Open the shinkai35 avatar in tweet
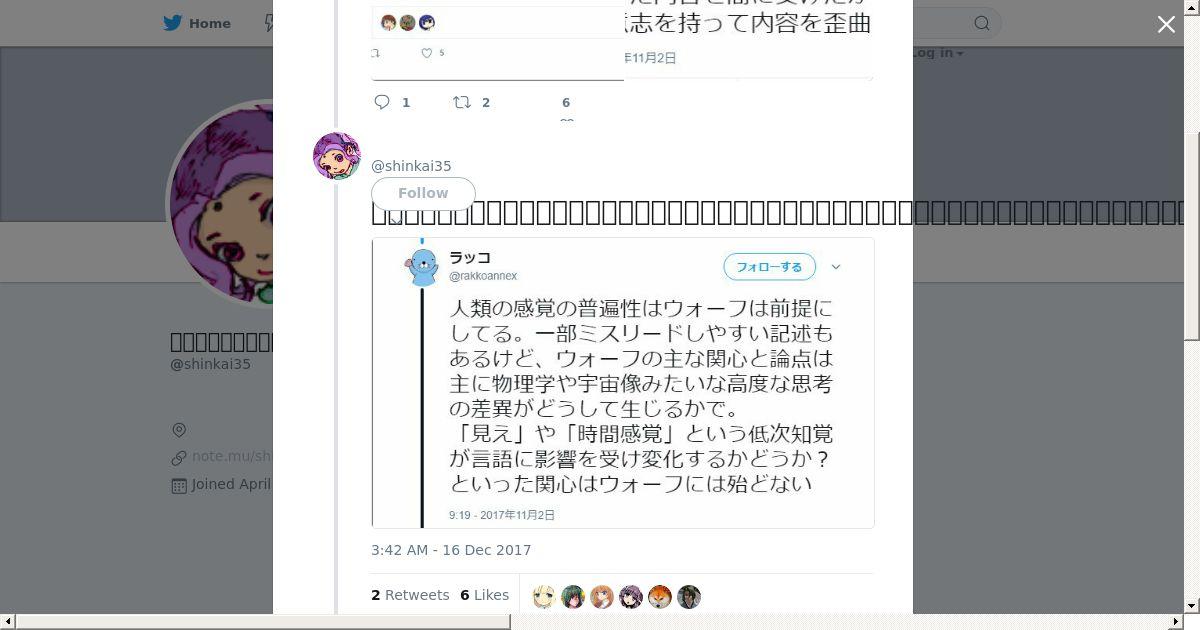 pos(337,156)
